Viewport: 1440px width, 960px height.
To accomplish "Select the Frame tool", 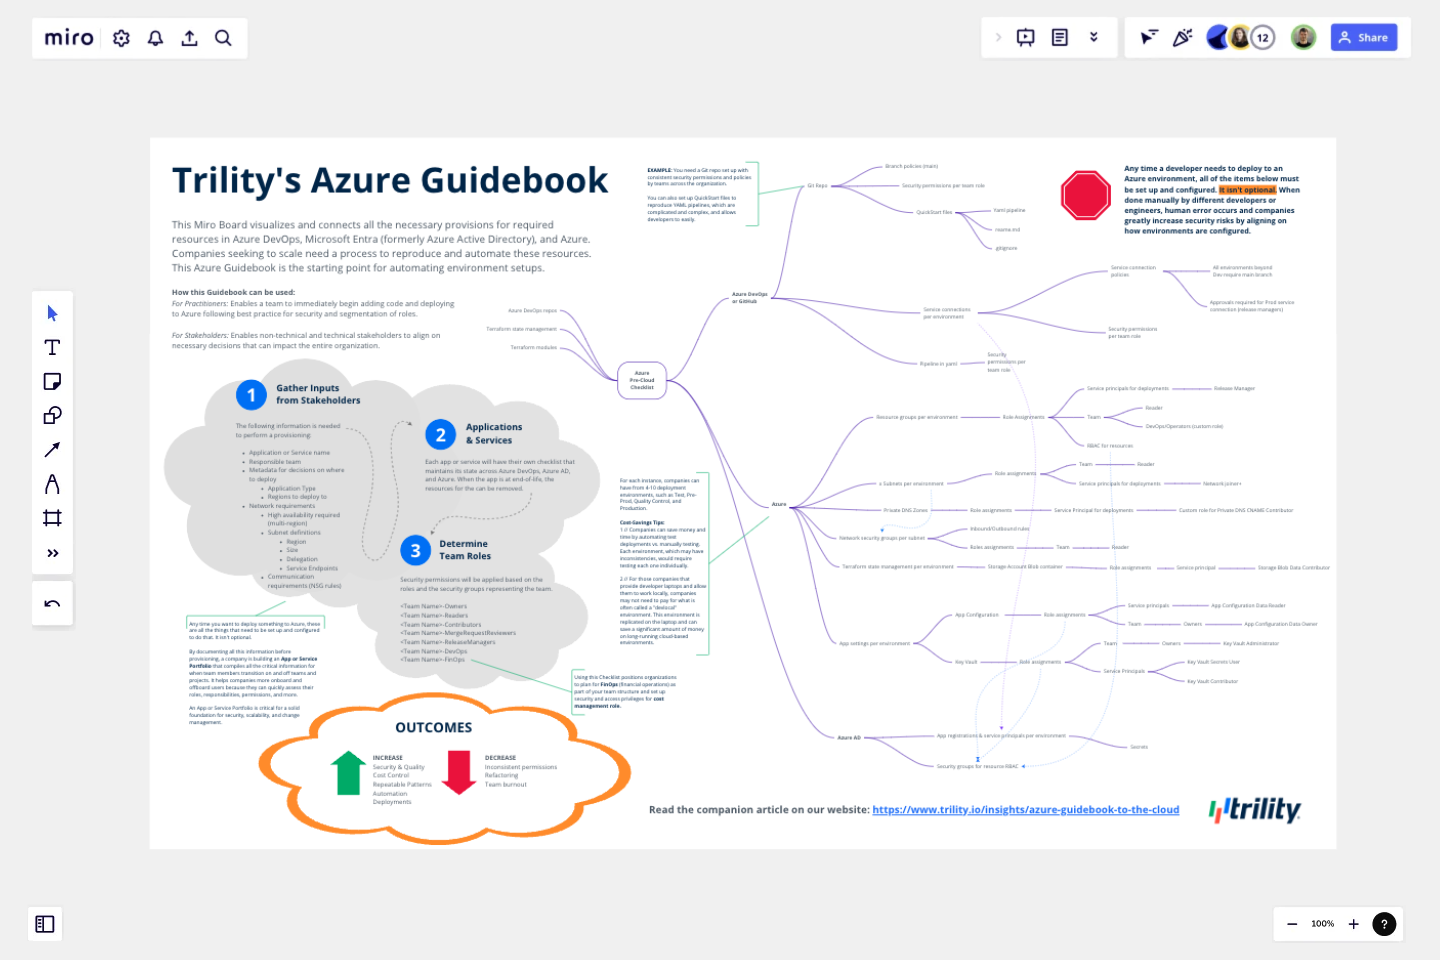I will tap(53, 517).
